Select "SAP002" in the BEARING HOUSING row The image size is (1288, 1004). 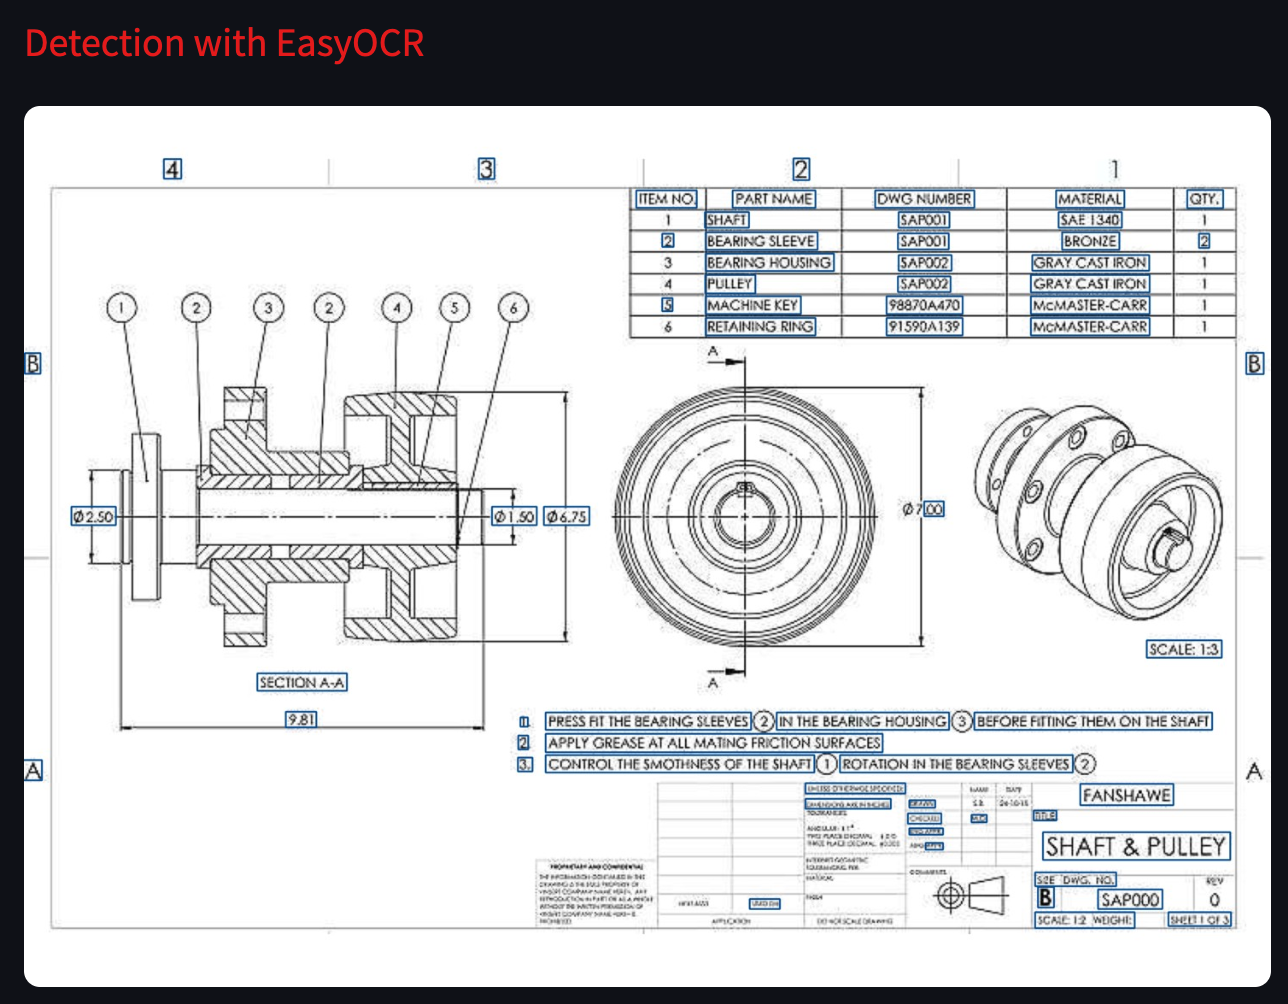924,263
